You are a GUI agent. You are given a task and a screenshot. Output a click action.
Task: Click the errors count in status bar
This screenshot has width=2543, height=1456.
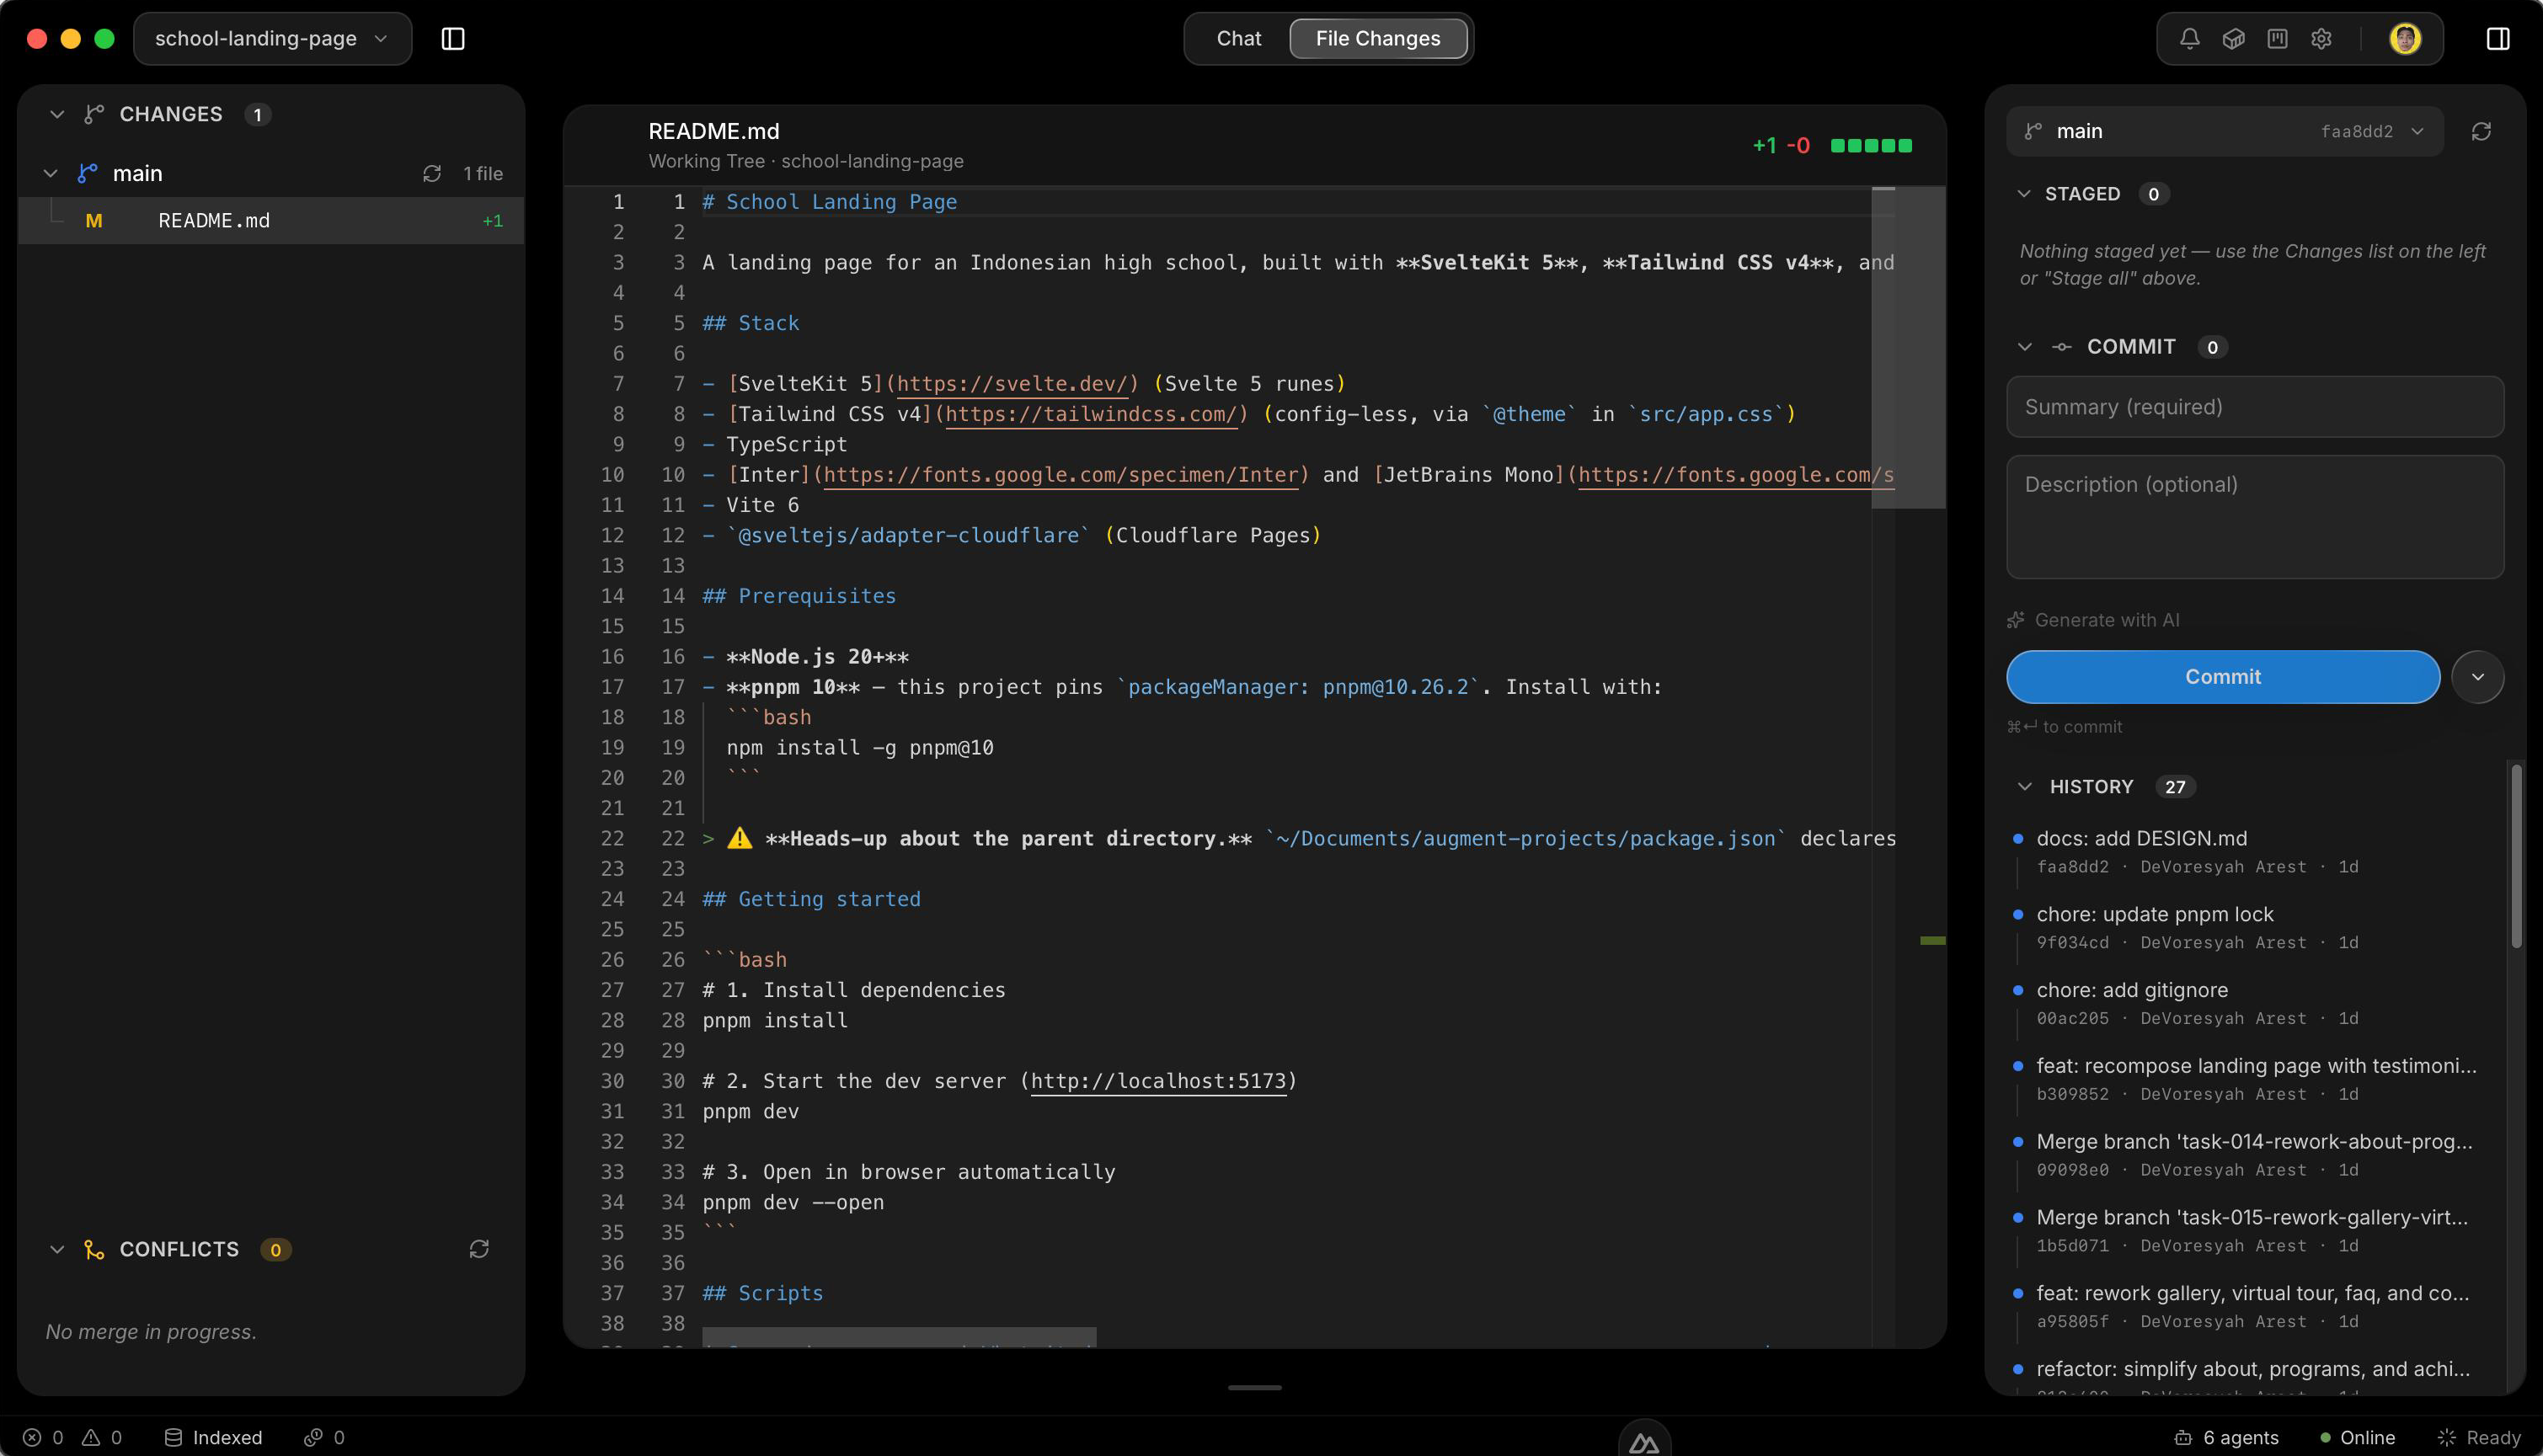coord(44,1438)
